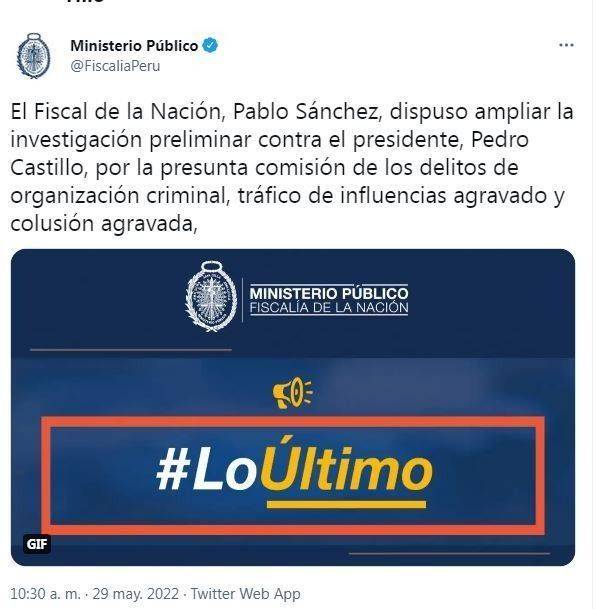The width and height of the screenshot is (598, 609).
Task: Click the FISCALÍA DE LA NACIÓN subtitle
Action: tap(329, 308)
